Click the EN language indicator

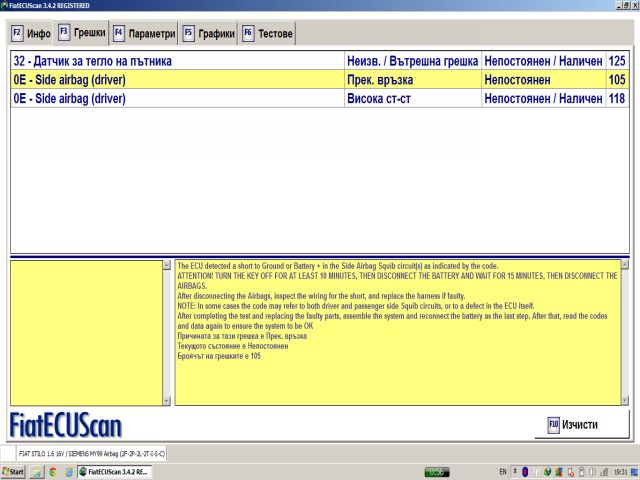click(501, 471)
